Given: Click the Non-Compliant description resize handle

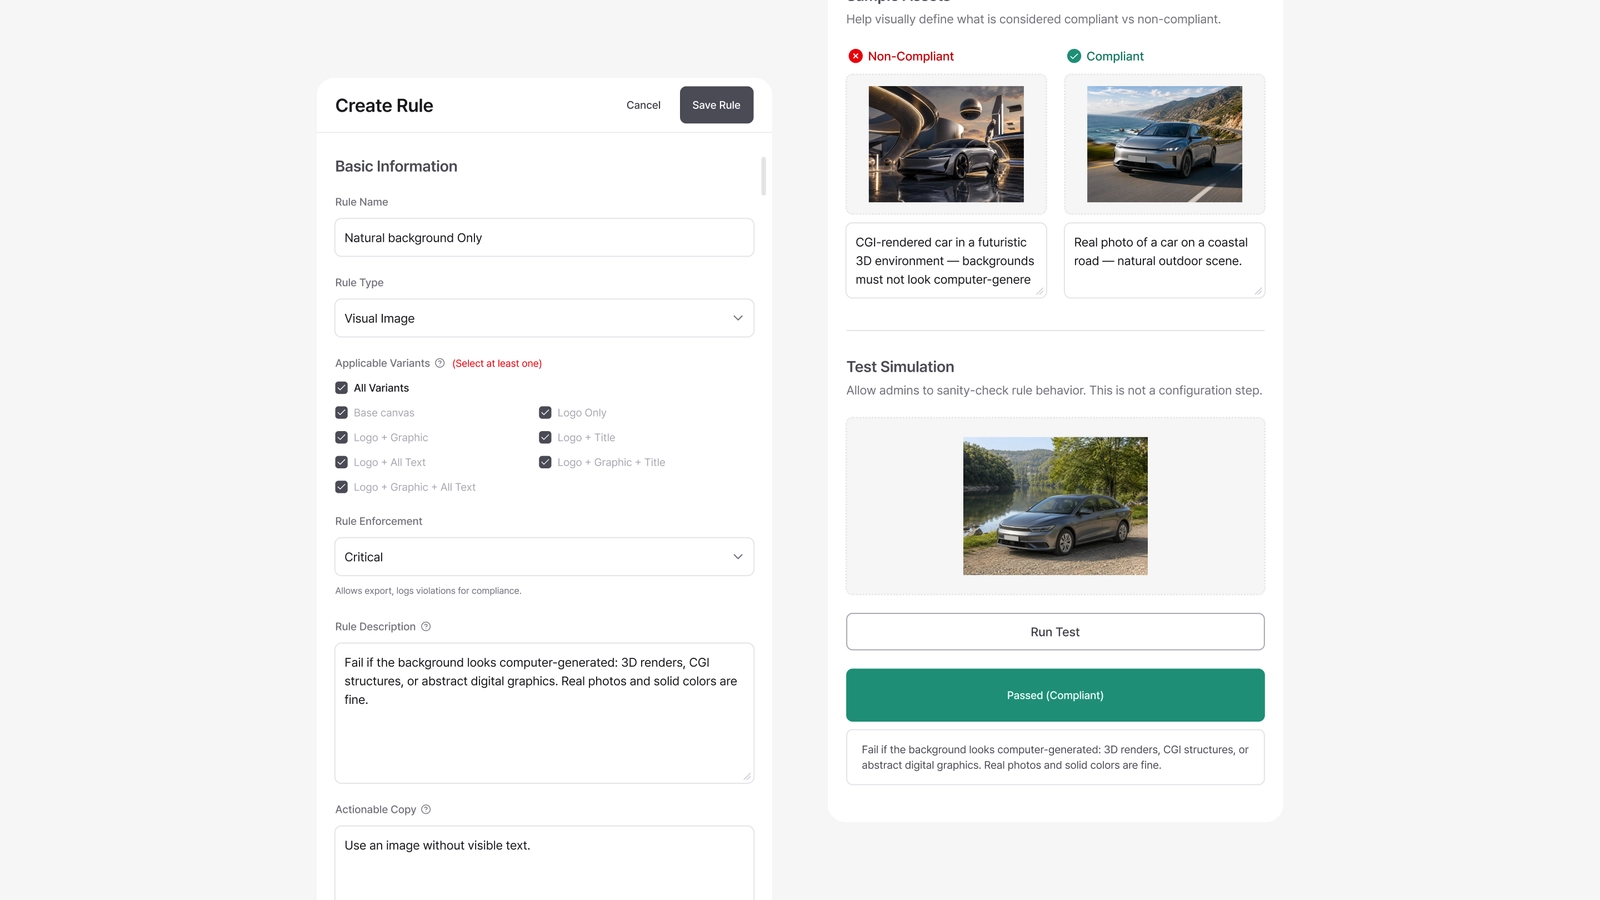Looking at the screenshot, I should pyautogui.click(x=1040, y=291).
